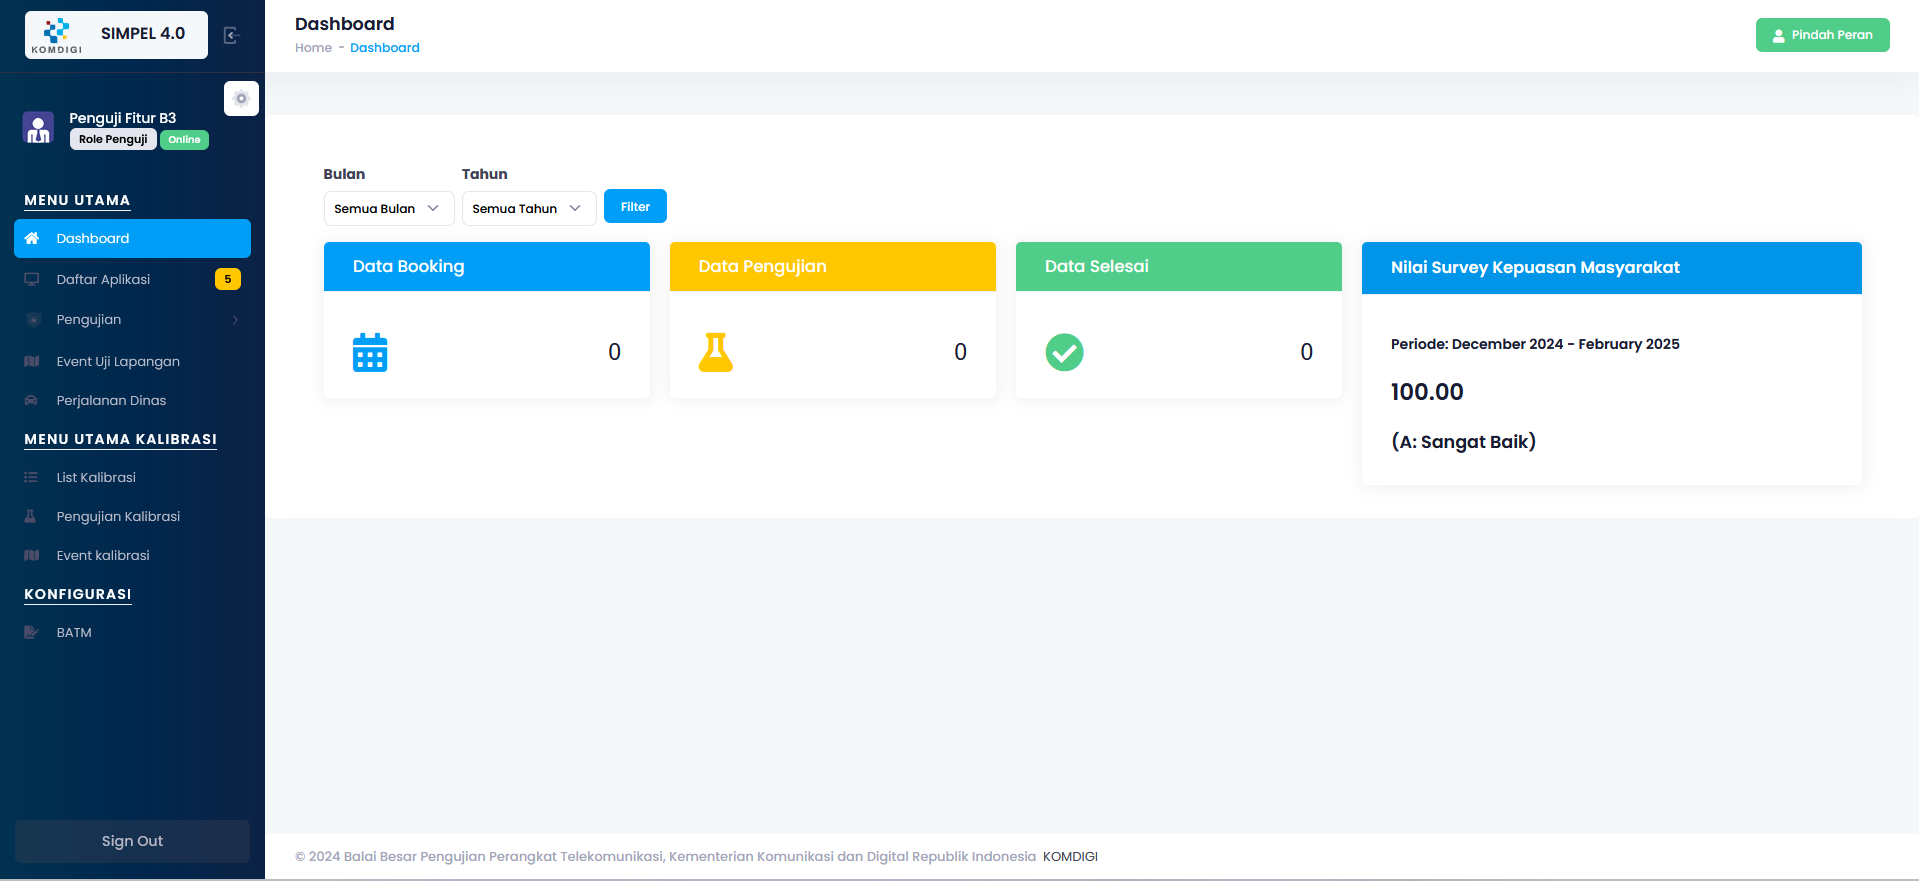Expand the Pengujian submenu chevron
The image size is (1919, 881).
235,320
